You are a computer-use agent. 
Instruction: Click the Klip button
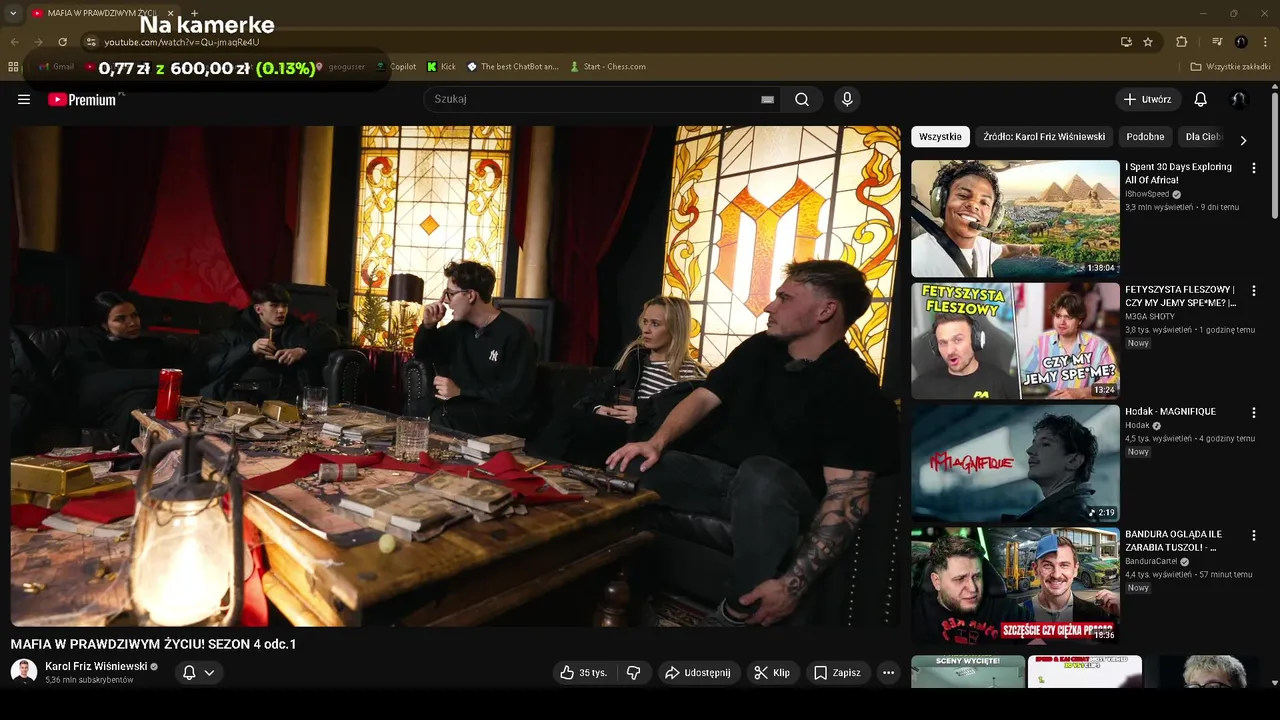(x=772, y=673)
